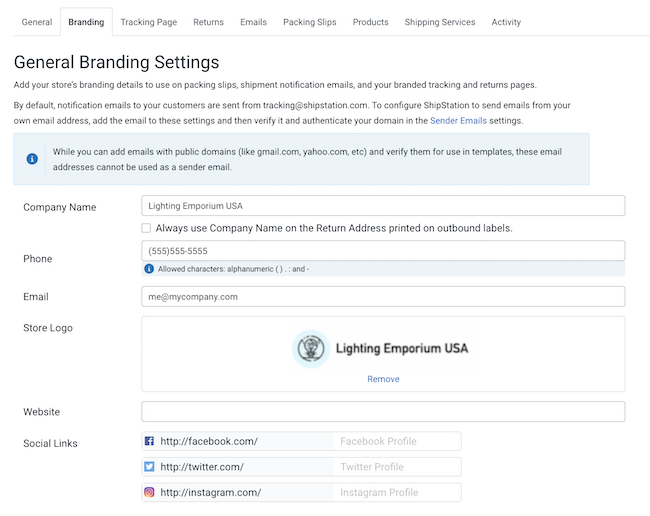Screen dimensions: 650x516
Task: Click the http://instagram.com/ prefix text
Action: [x=211, y=492]
